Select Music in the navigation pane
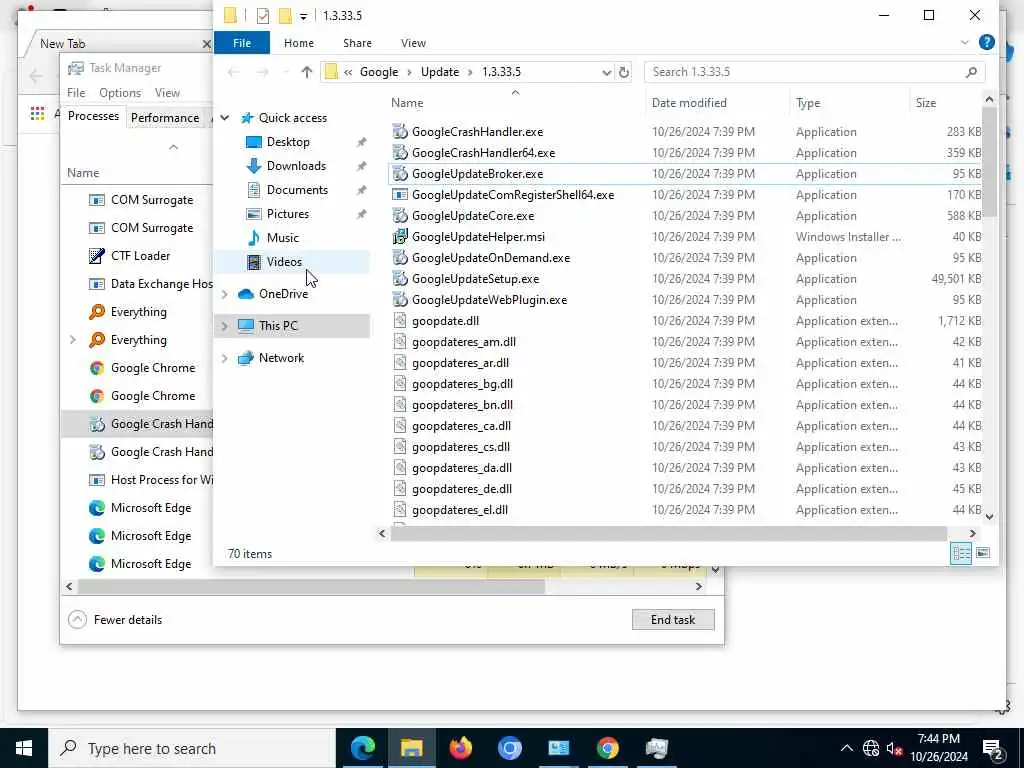This screenshot has height=768, width=1024. [282, 238]
